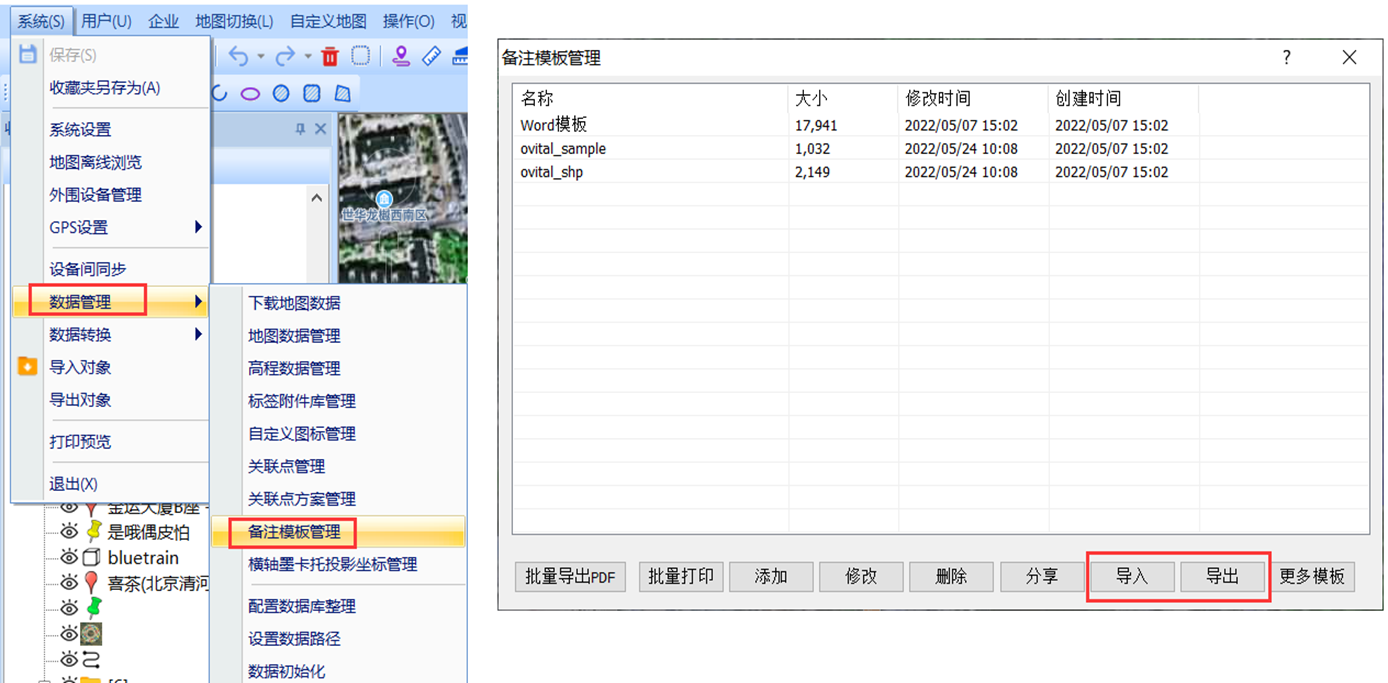Click the 修改时间 column header
Image resolution: width=1388 pixels, height=683 pixels.
pyautogui.click(x=937, y=98)
